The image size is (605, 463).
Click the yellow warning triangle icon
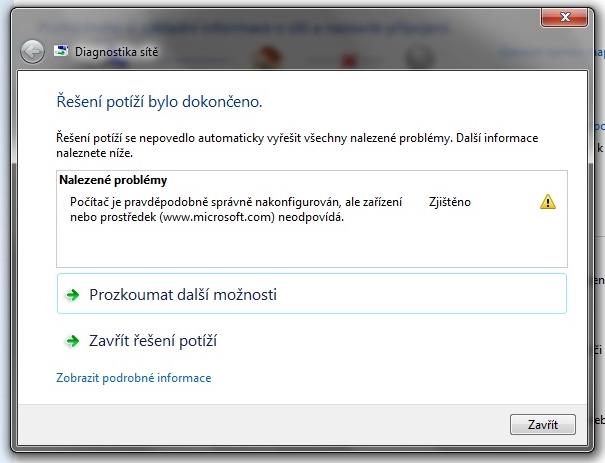548,202
